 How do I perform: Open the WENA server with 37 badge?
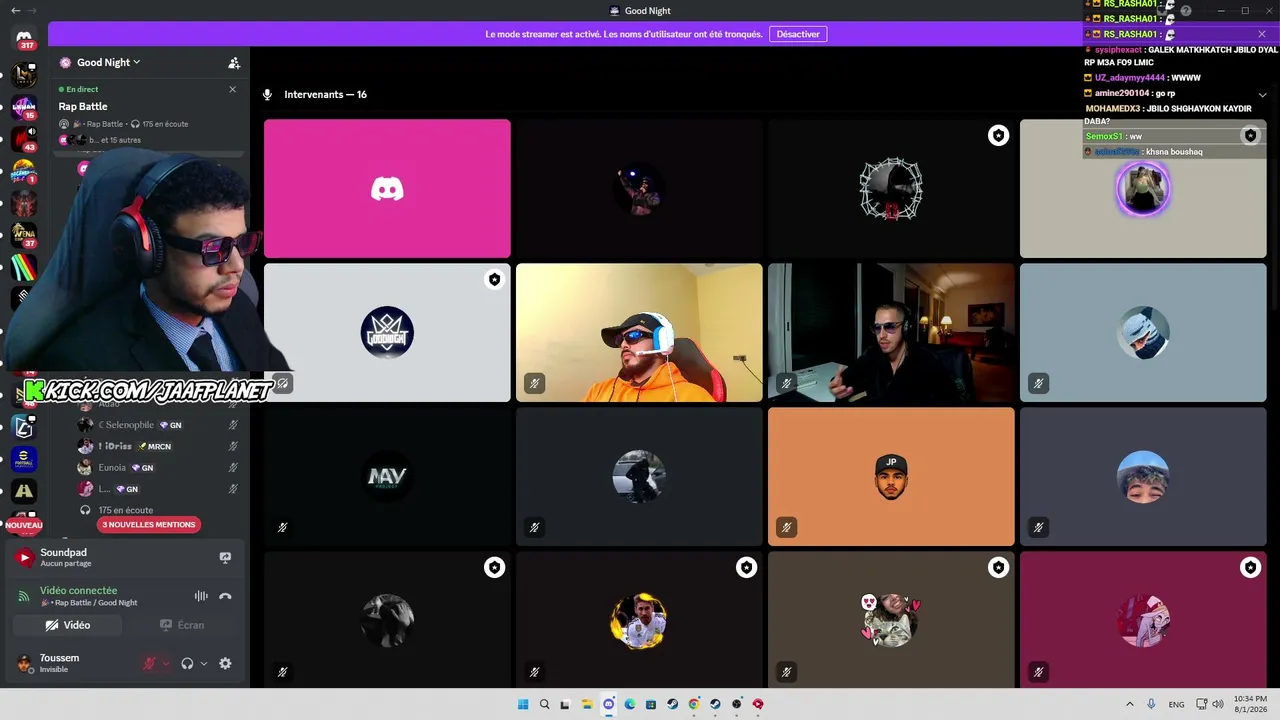point(24,235)
